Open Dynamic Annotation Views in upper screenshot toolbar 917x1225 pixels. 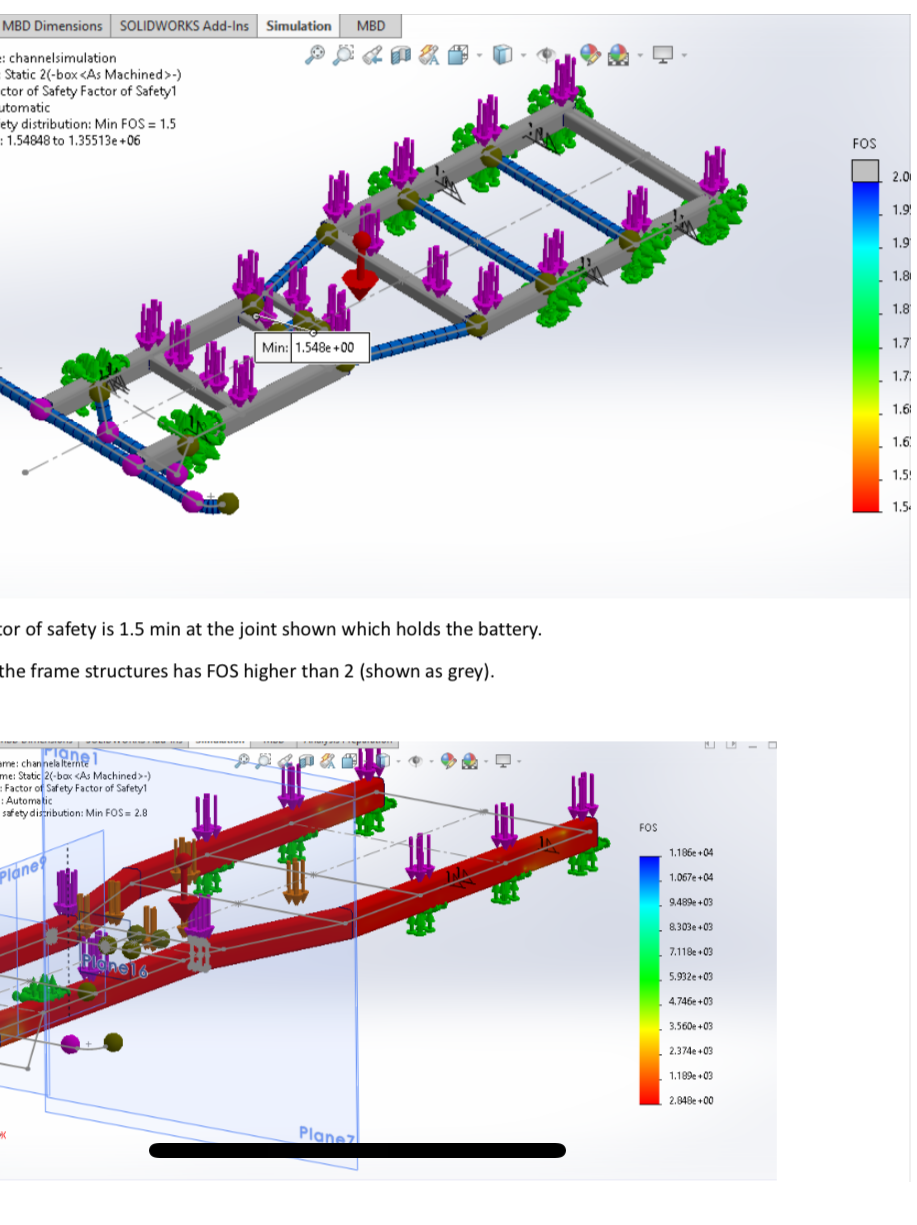pyautogui.click(x=430, y=54)
